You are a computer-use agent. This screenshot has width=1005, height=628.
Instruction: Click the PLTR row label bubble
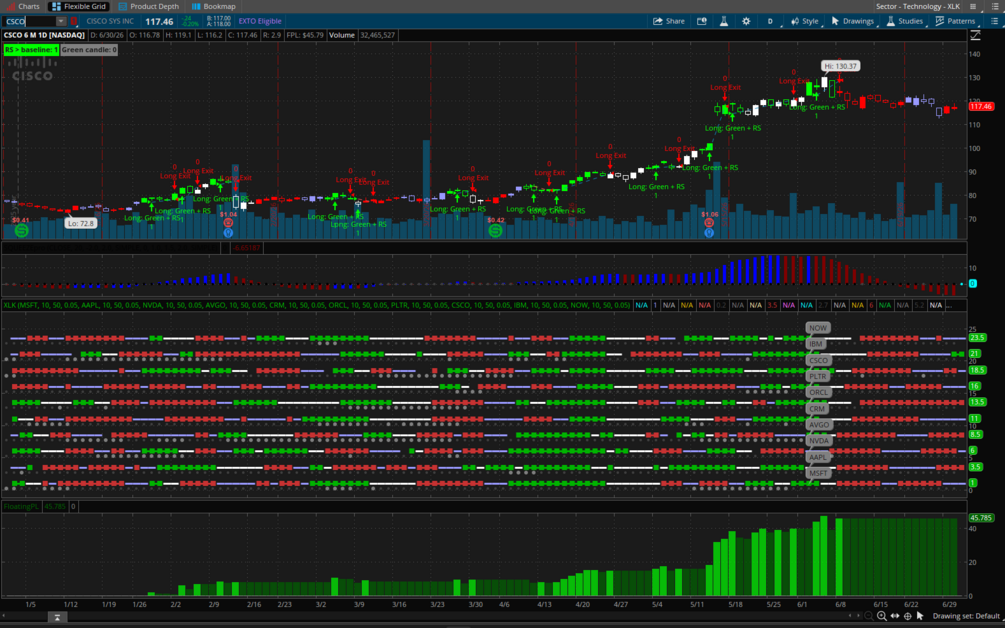[818, 376]
